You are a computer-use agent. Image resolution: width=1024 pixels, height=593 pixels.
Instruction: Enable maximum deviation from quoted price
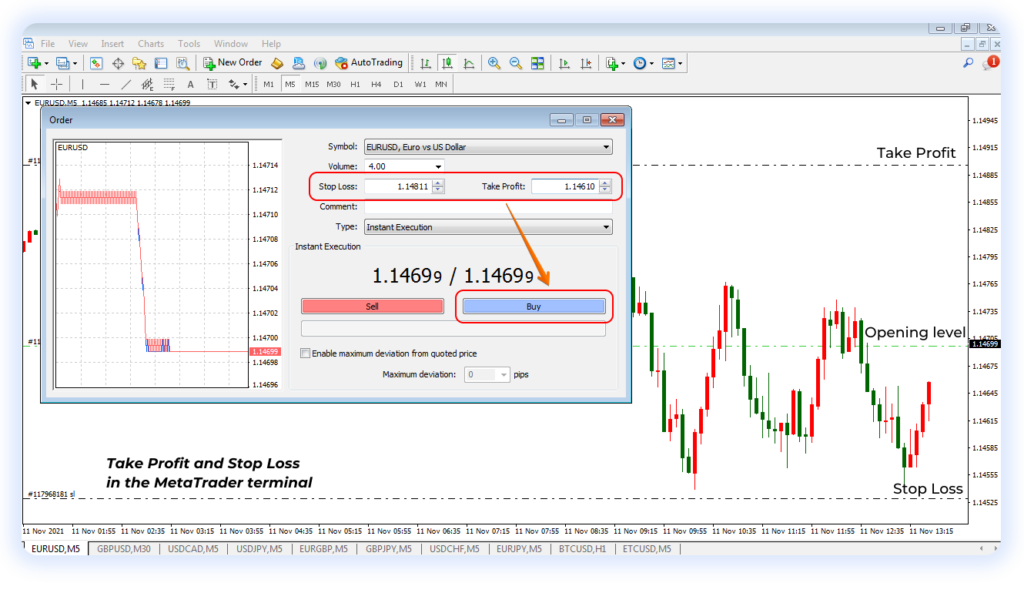[306, 353]
